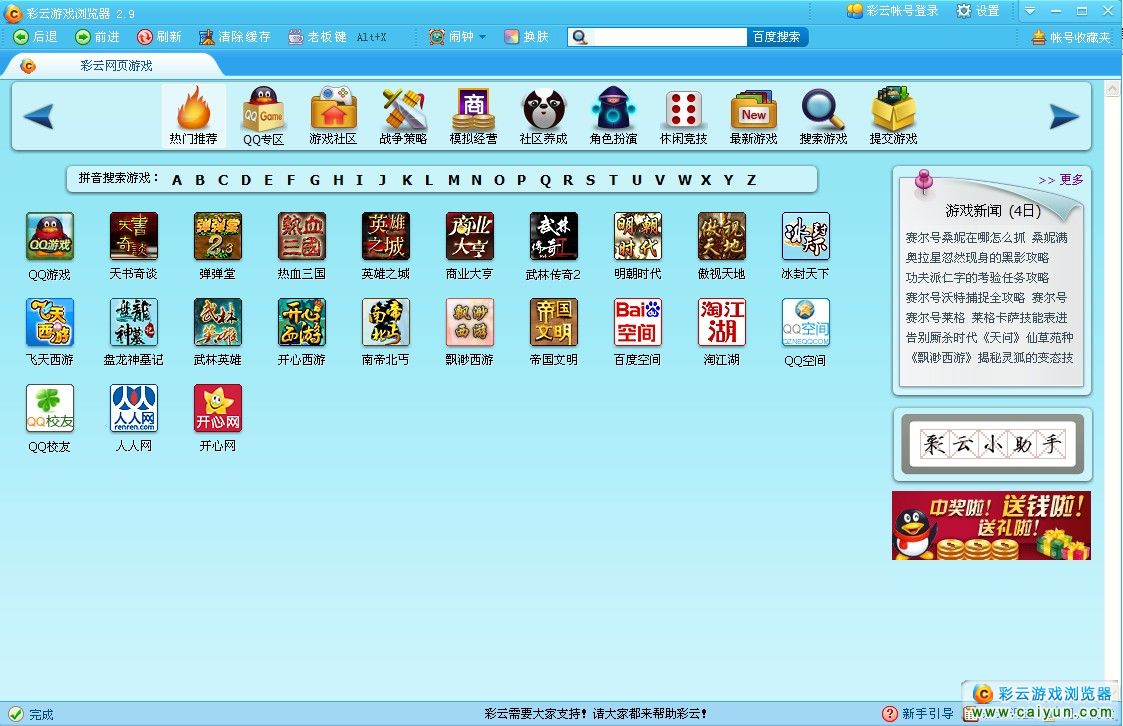Click inside the Baidu search input field
Image resolution: width=1123 pixels, height=726 pixels.
(668, 37)
